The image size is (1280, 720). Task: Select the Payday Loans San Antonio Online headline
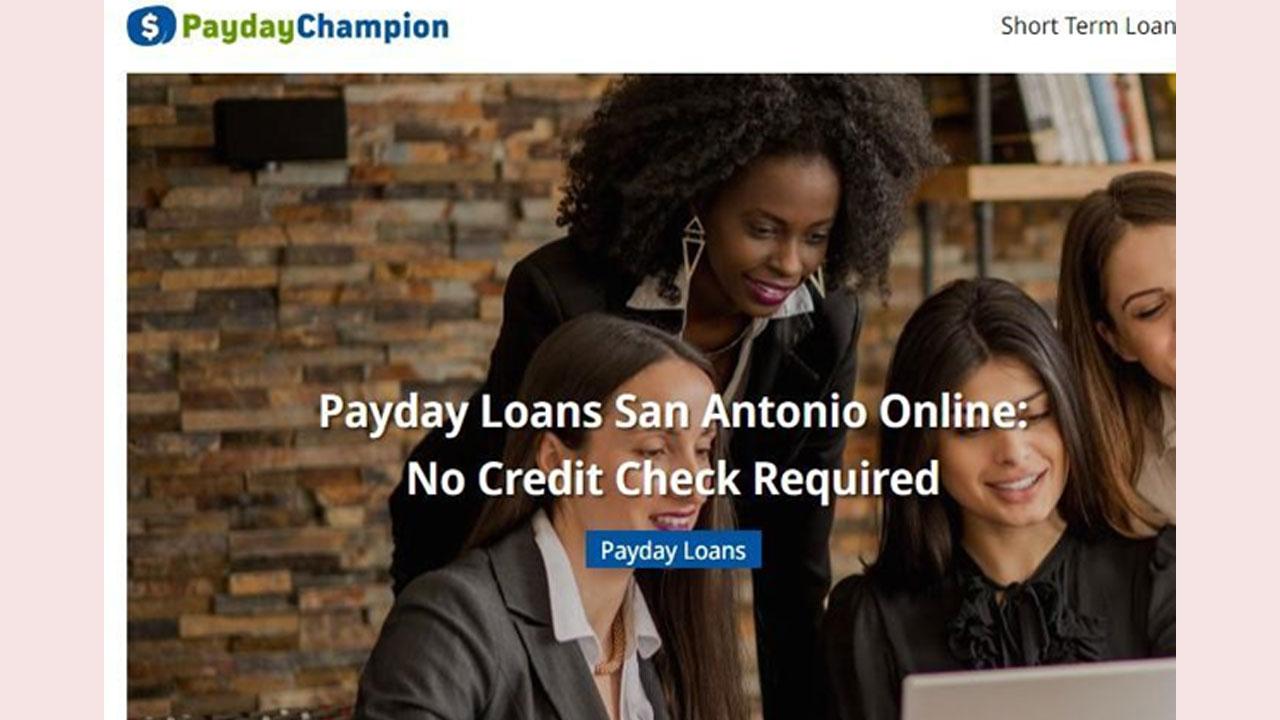click(x=673, y=412)
